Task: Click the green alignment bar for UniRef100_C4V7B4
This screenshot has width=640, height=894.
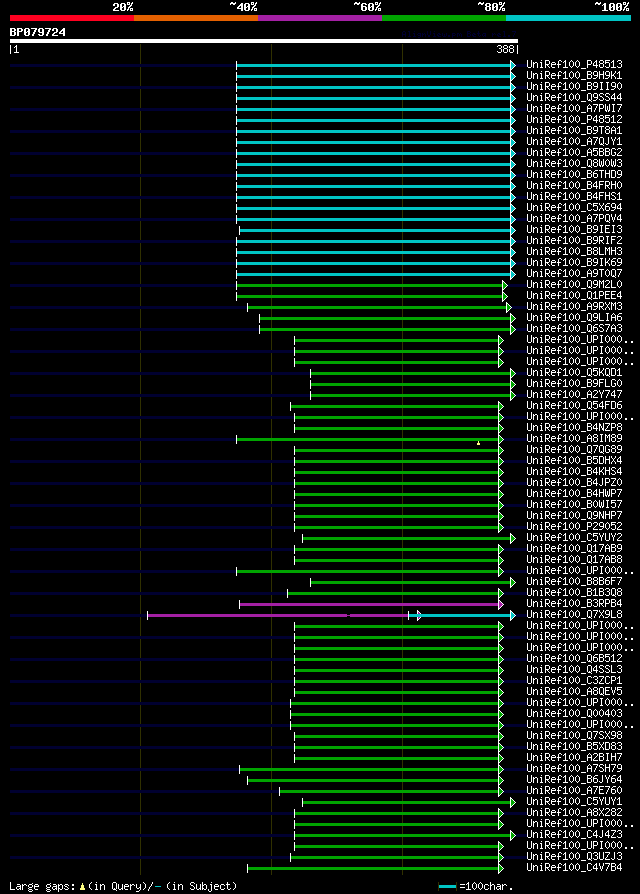Action: pos(376,868)
